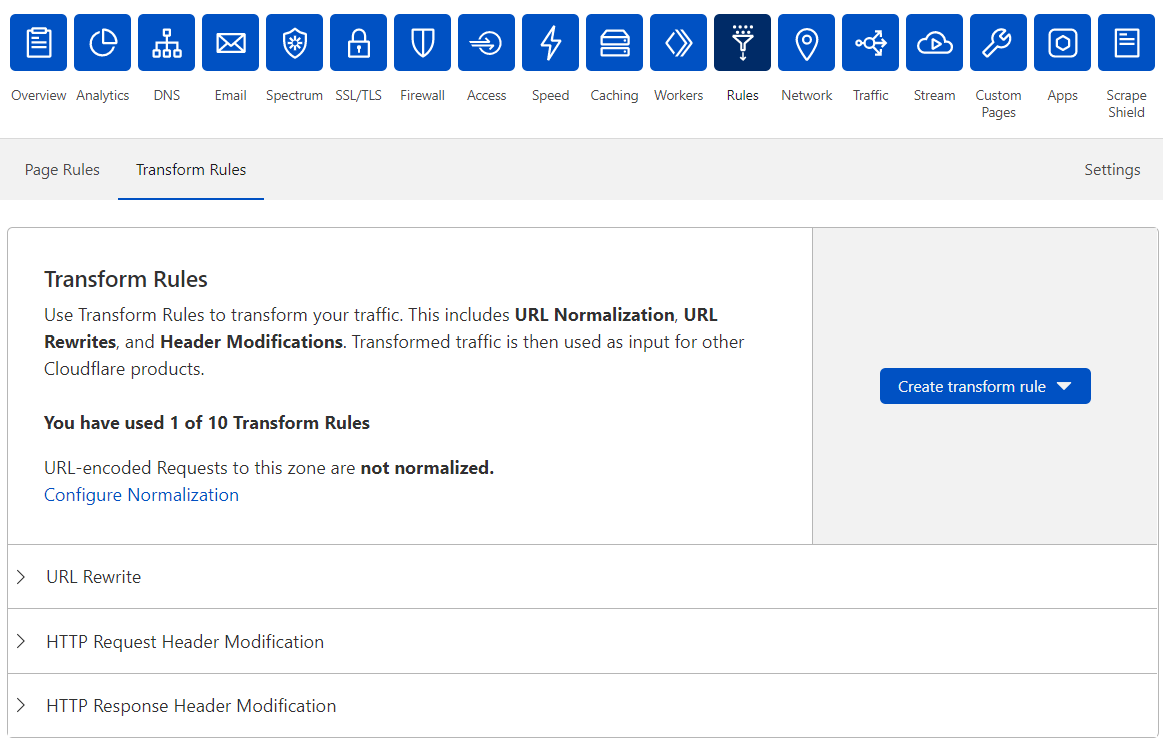Image resolution: width=1163 pixels, height=747 pixels.
Task: Select the Network location pin icon
Action: [807, 43]
